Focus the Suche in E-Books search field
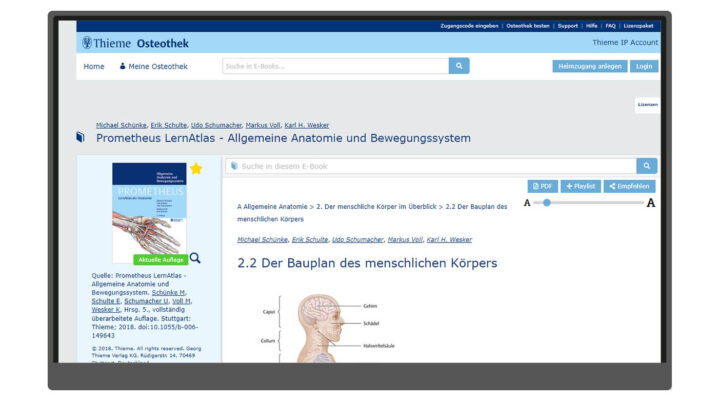Image resolution: width=718 pixels, height=400 pixels. click(x=336, y=66)
